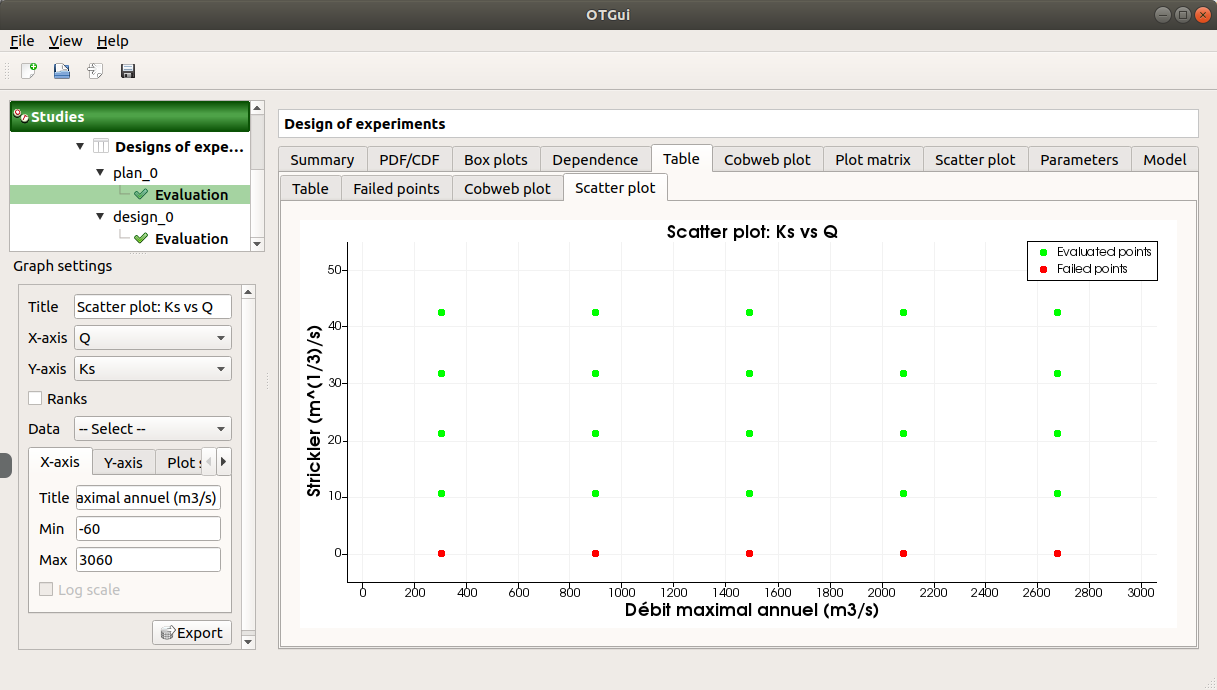The image size is (1217, 690).
Task: Click the Open study toolbar icon
Action: click(62, 71)
